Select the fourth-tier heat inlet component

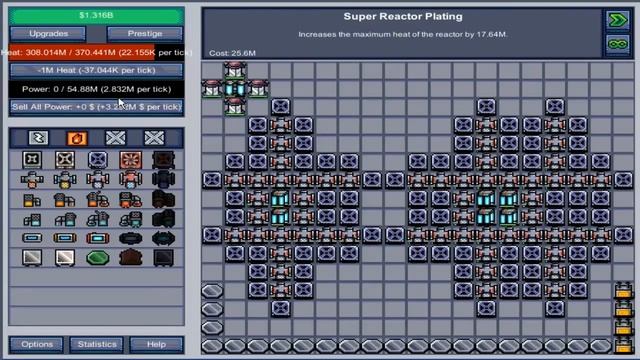(x=131, y=200)
